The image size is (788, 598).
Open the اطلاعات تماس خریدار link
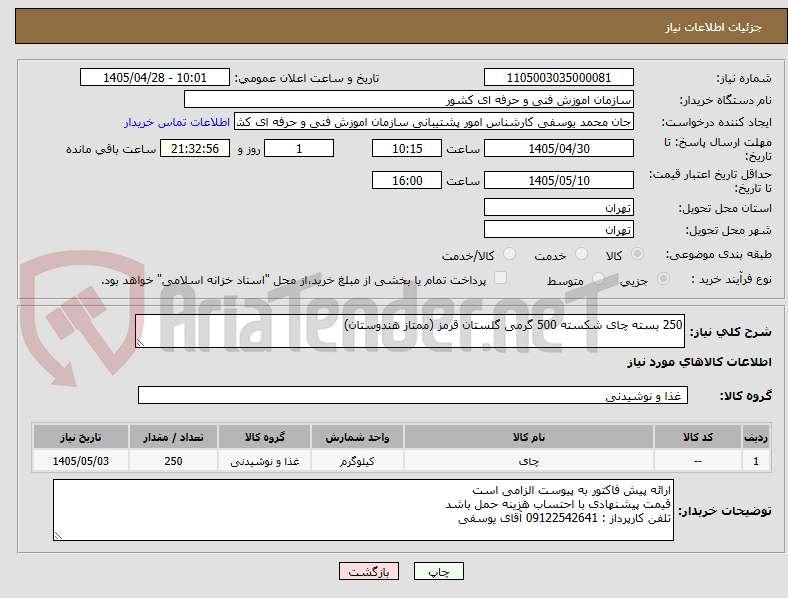(x=177, y=122)
